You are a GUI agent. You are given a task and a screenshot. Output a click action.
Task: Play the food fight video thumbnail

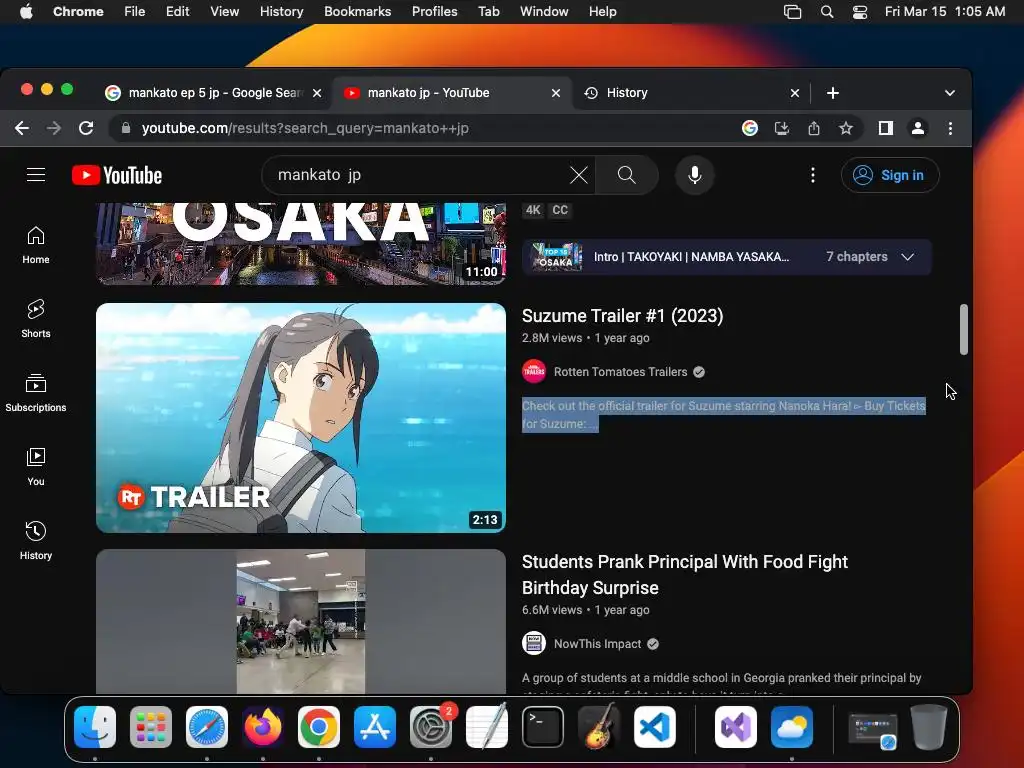coord(301,621)
